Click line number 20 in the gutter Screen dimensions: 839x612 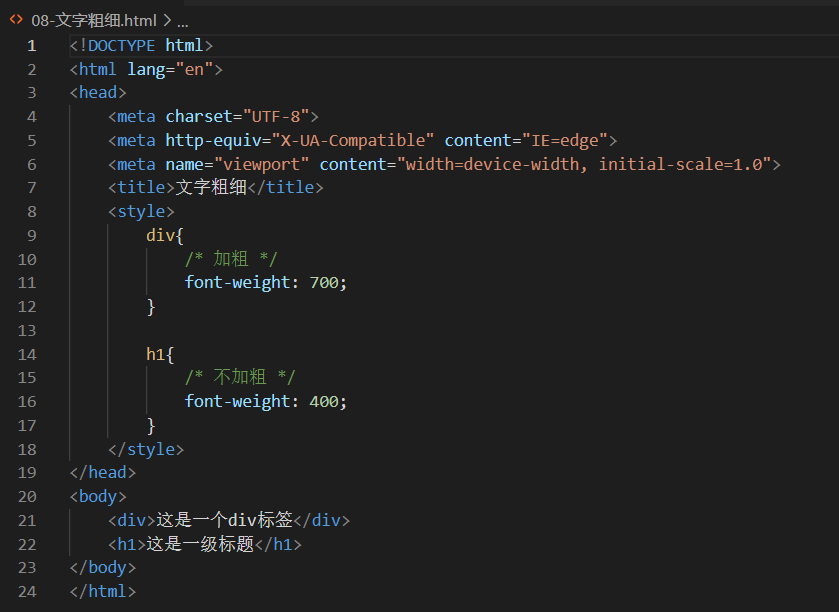pos(27,496)
